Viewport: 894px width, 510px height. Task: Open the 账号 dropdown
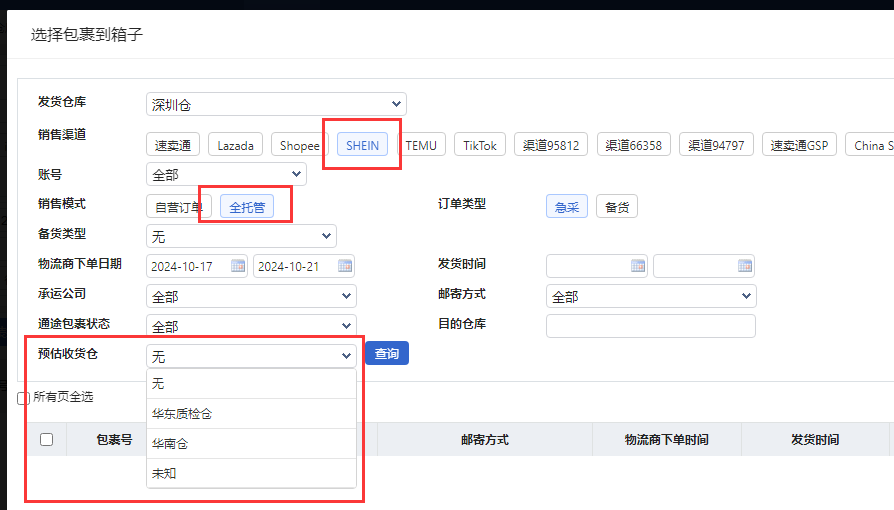(225, 175)
